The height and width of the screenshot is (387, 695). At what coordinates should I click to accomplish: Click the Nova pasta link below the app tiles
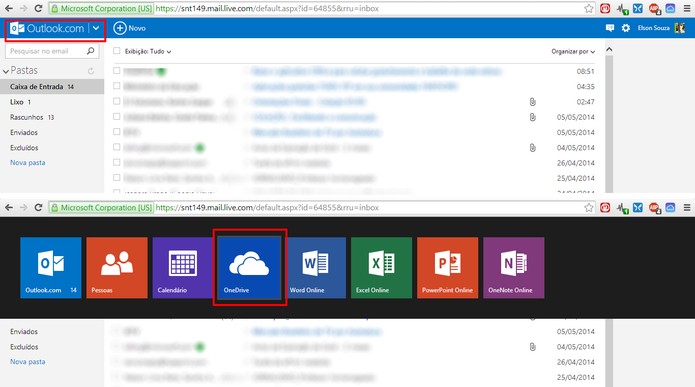[x=27, y=362]
